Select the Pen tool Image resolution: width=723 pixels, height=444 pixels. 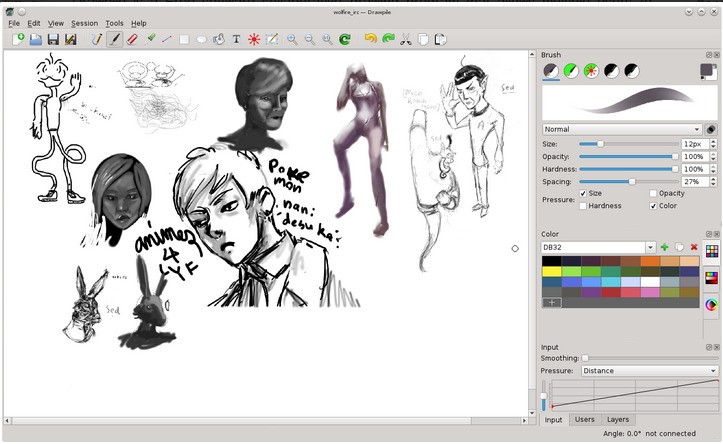(97, 40)
